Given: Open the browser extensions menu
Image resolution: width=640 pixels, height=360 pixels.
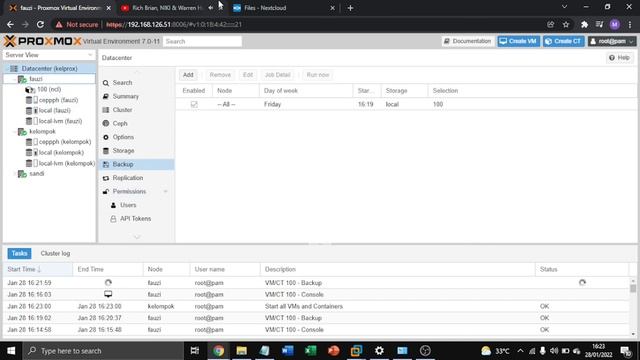Looking at the screenshot, I should coord(584,24).
